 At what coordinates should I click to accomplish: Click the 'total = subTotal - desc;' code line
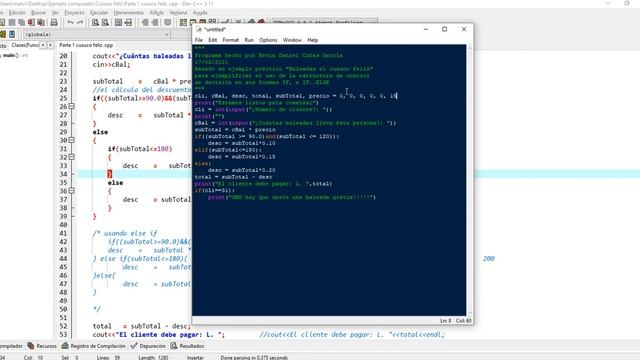click(142, 326)
